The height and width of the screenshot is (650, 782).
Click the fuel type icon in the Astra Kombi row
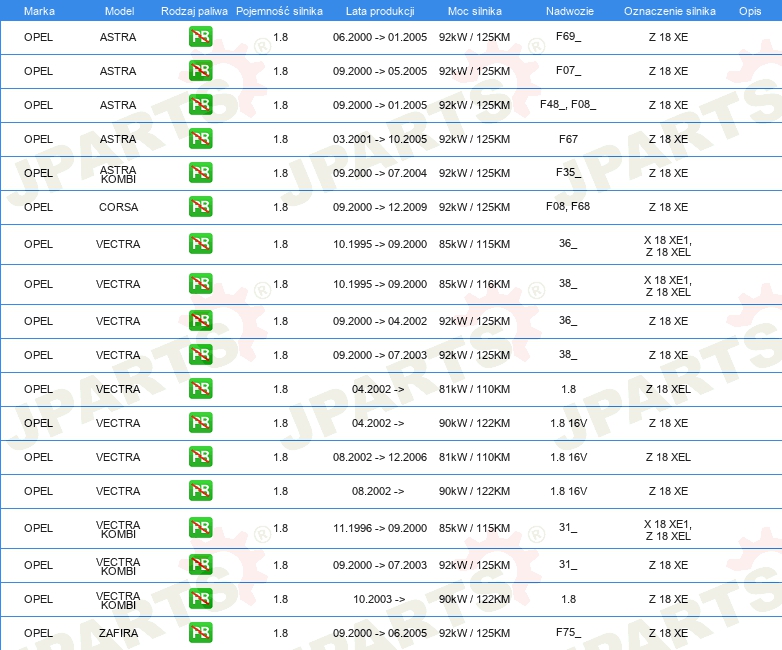200,173
